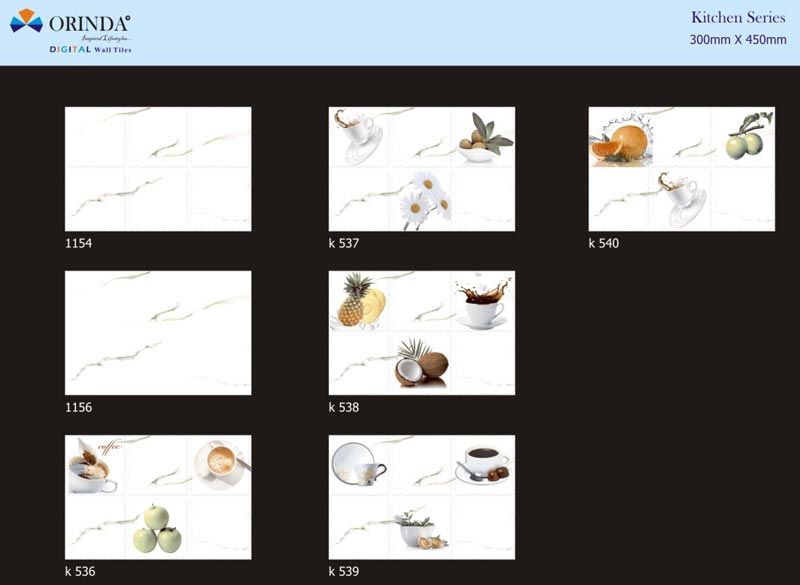Viewport: 800px width, 585px height.
Task: Select the tea cup on tile k 540
Action: 680,192
